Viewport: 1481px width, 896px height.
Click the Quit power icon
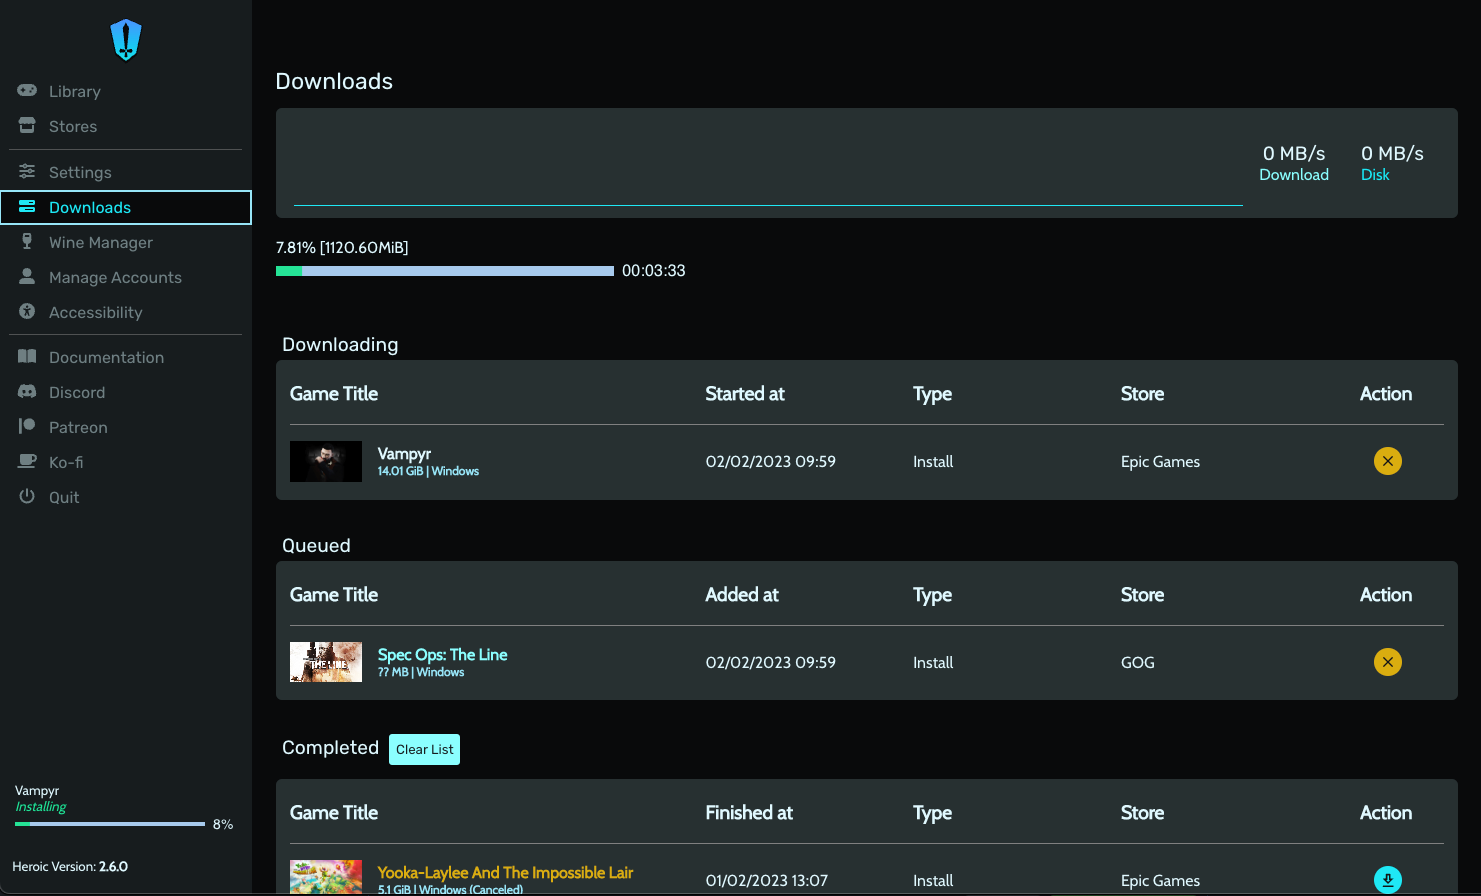point(27,496)
